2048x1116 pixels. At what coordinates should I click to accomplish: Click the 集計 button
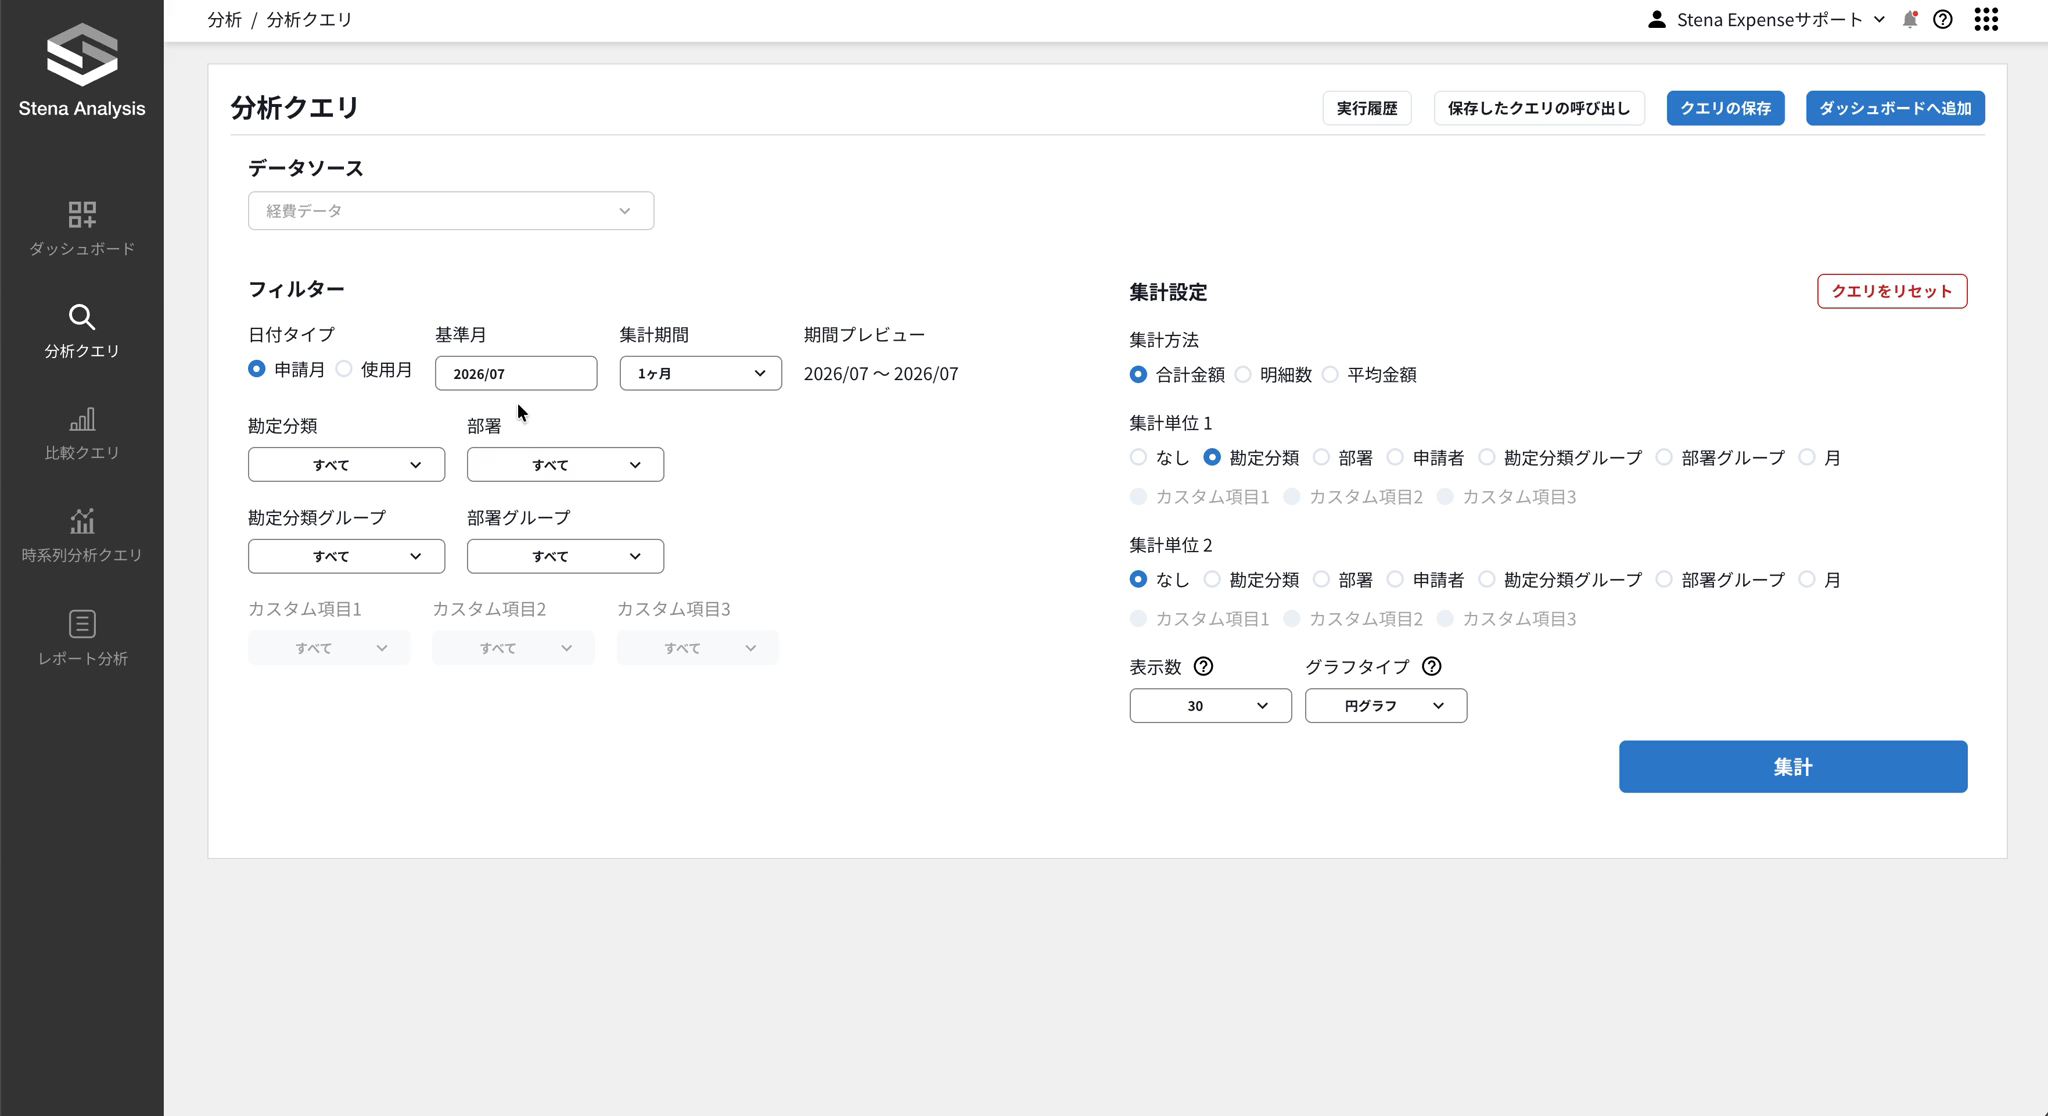click(1793, 767)
